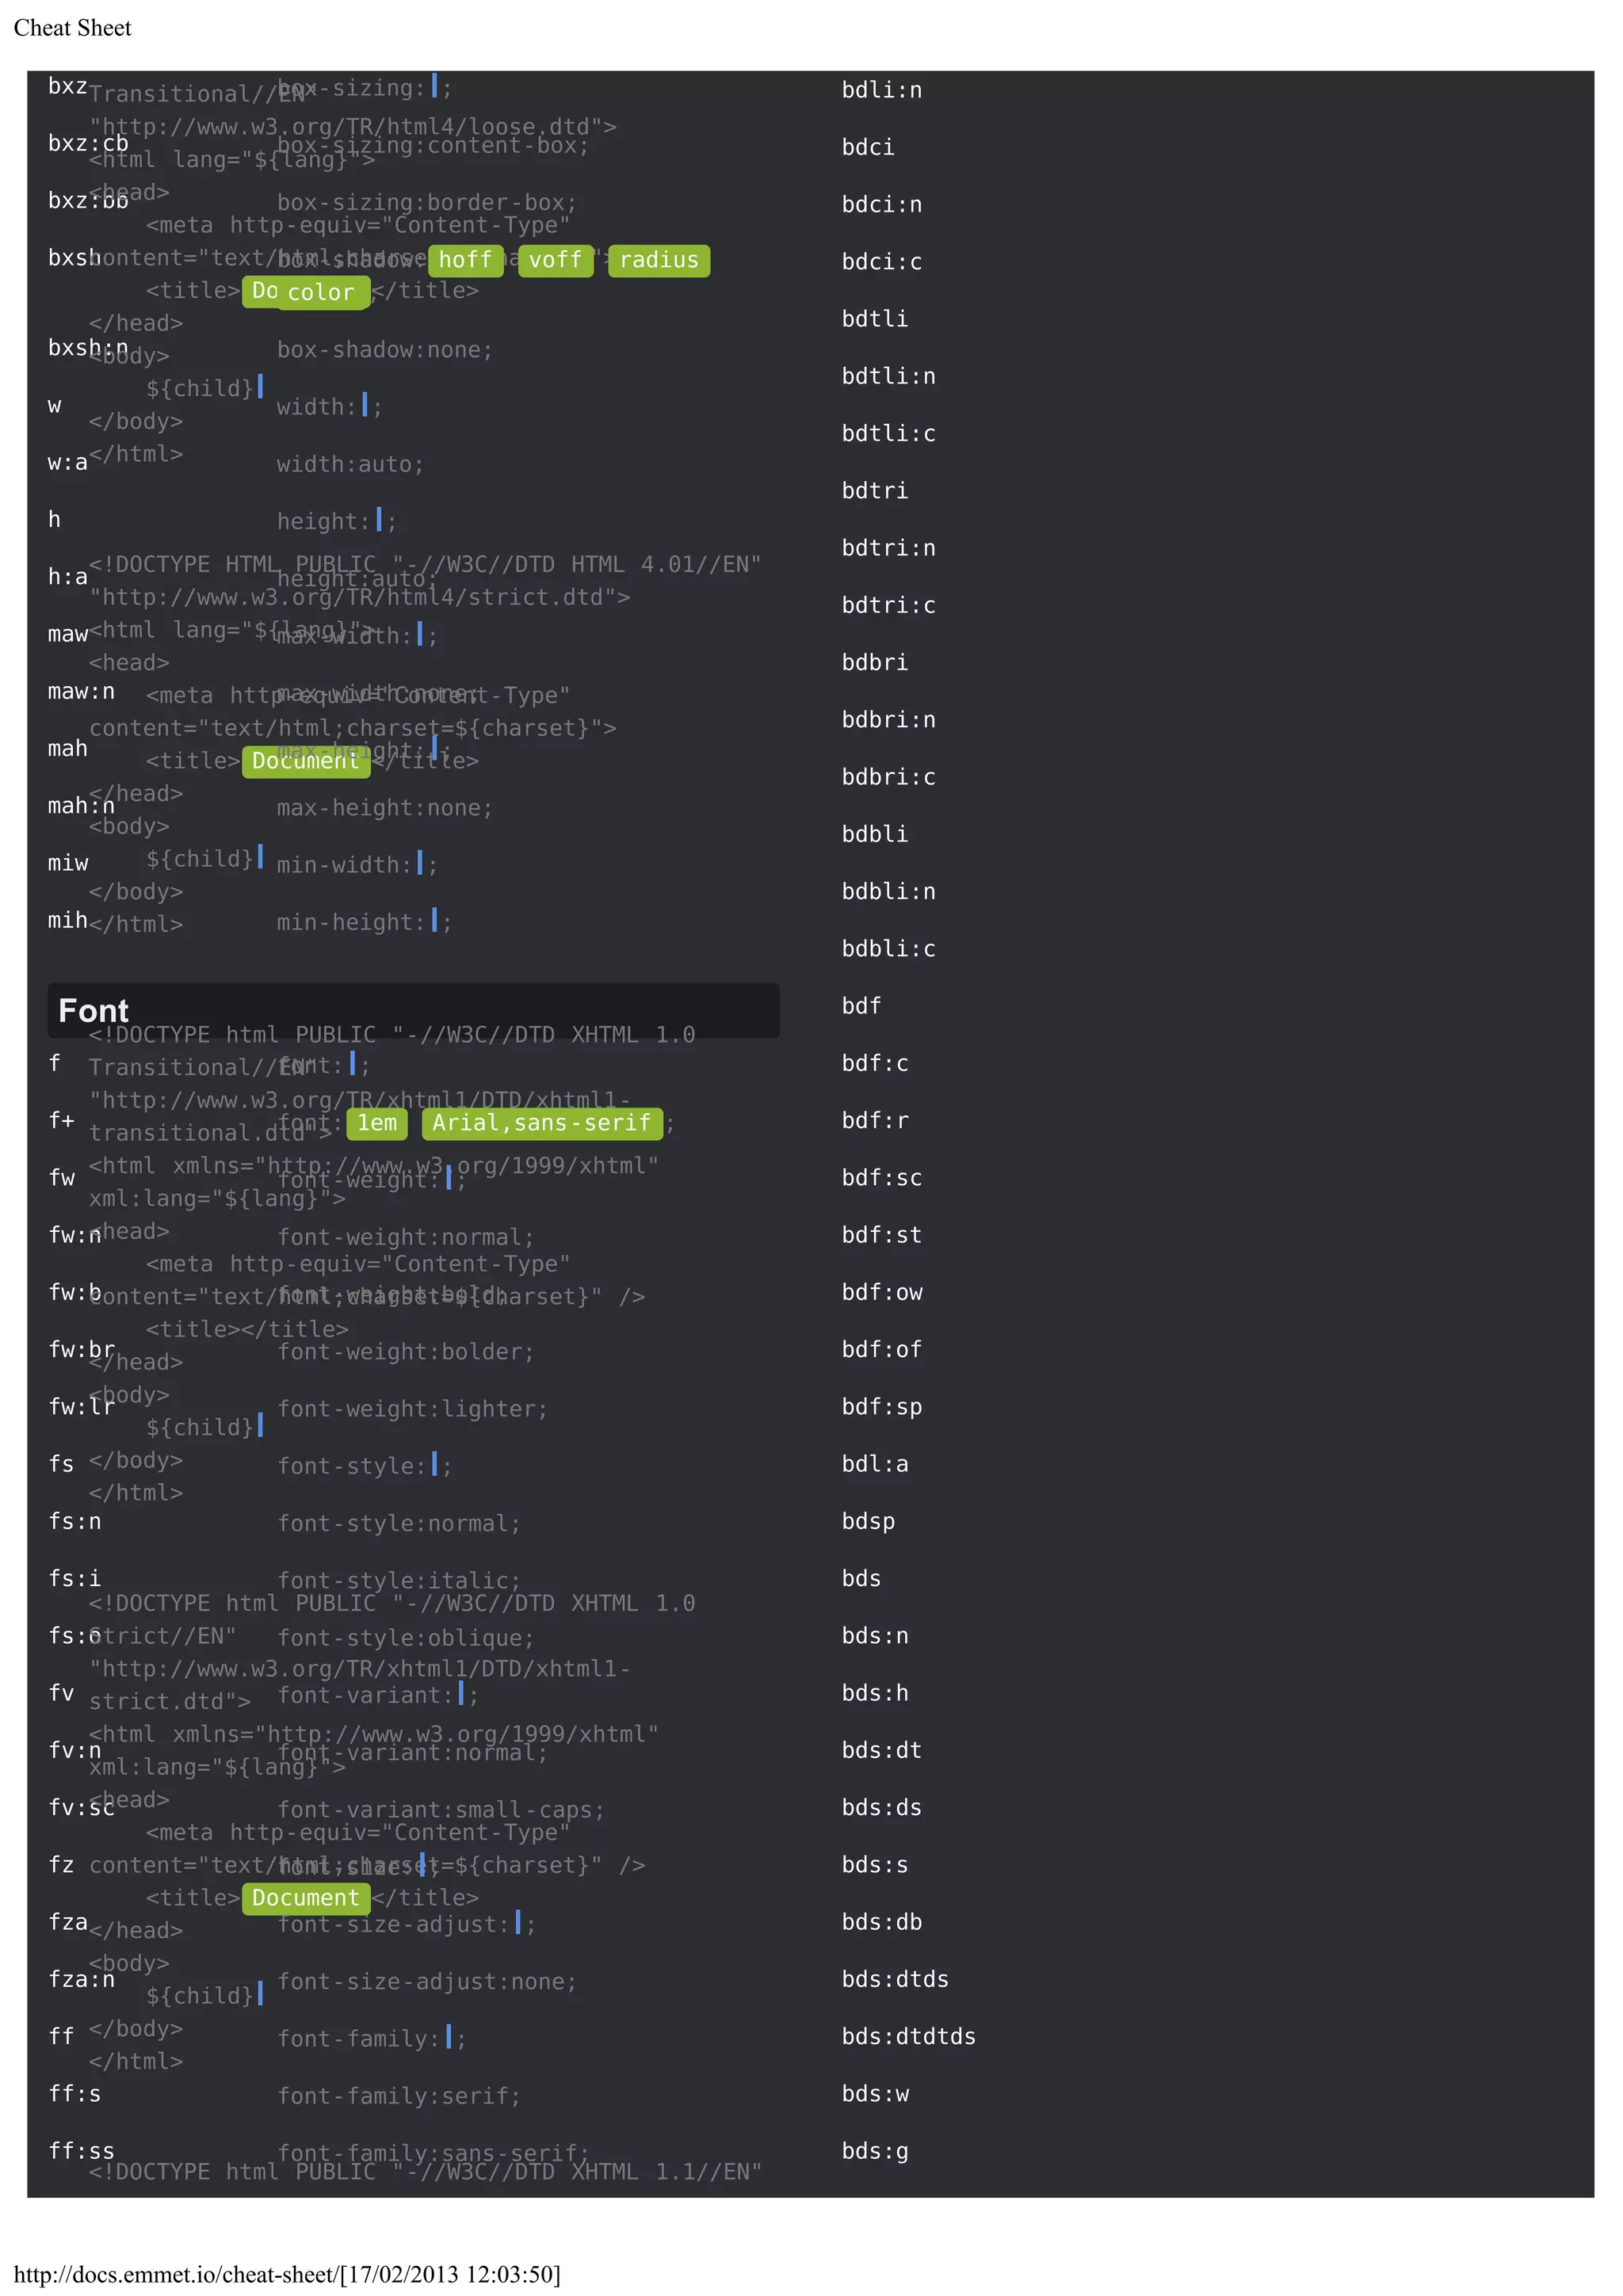Click the green 'hoff' placeholder
Image resolution: width=1623 pixels, height=2296 pixels.
click(465, 260)
